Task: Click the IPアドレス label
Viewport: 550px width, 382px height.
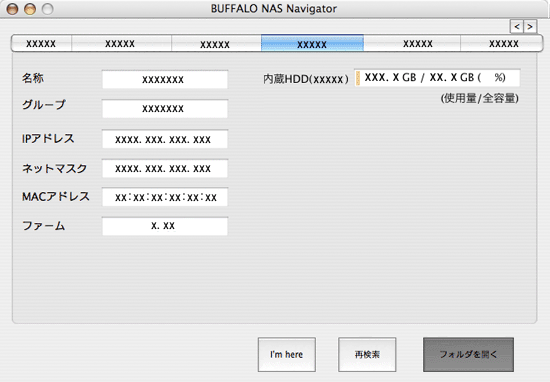Action: pyautogui.click(x=48, y=139)
